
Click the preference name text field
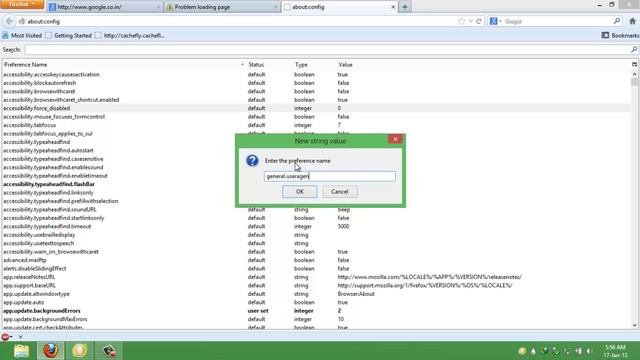point(330,176)
